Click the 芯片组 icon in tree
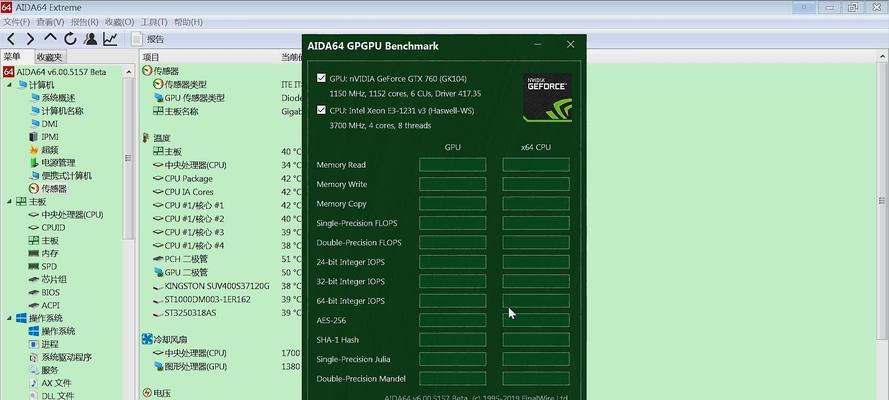The height and width of the screenshot is (400, 889). point(34,279)
